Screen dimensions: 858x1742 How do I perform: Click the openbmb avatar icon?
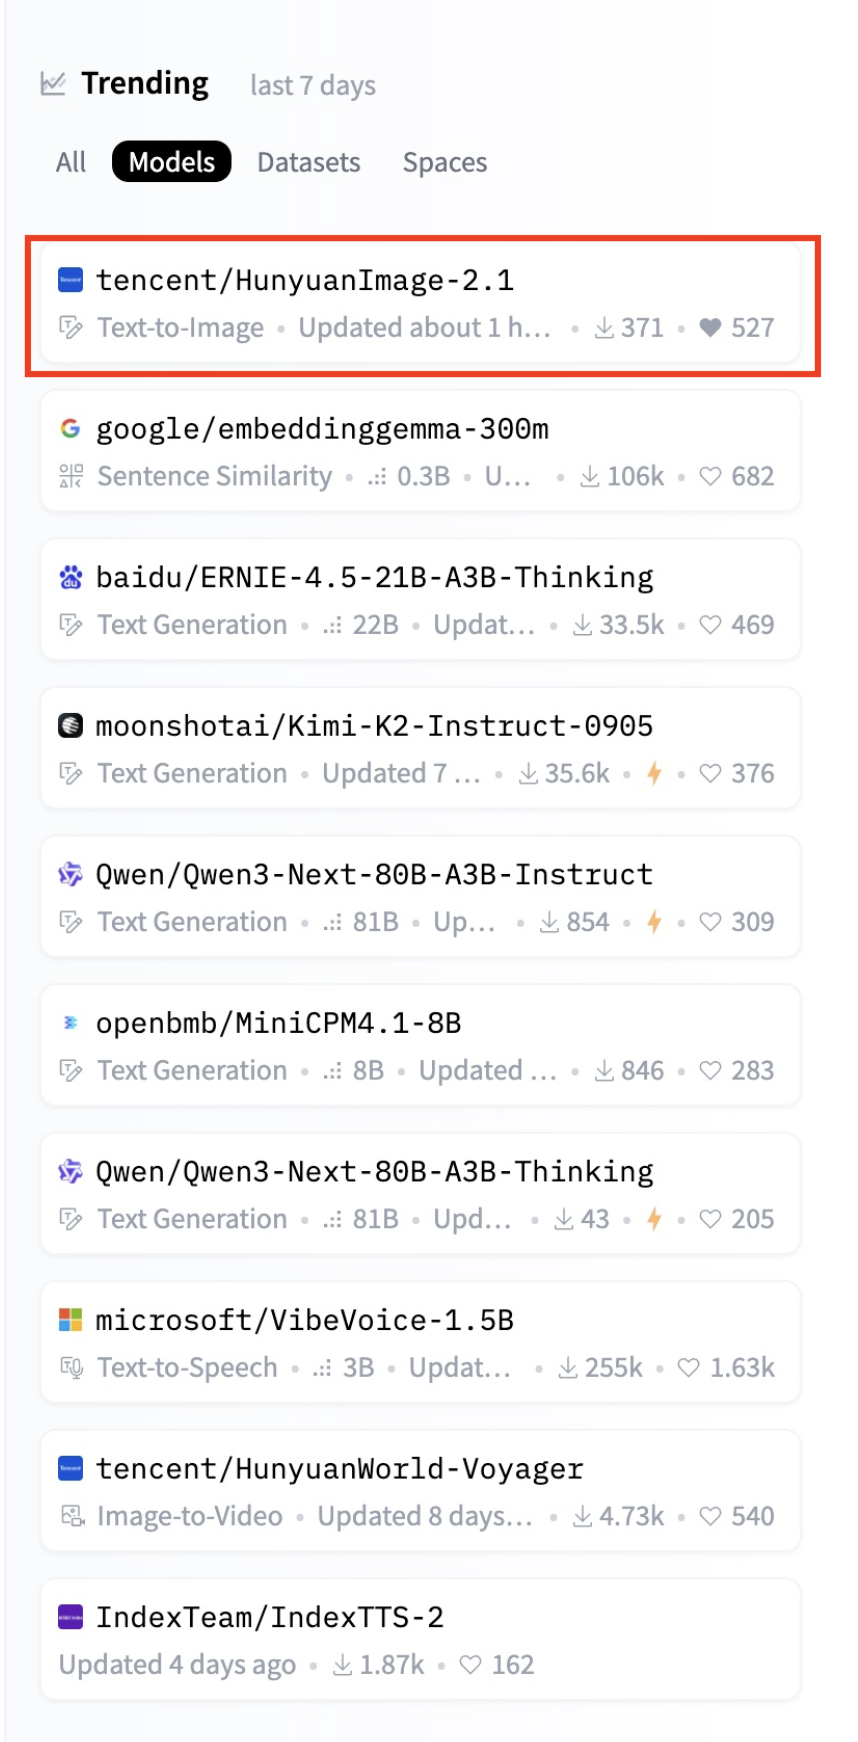(70, 1022)
